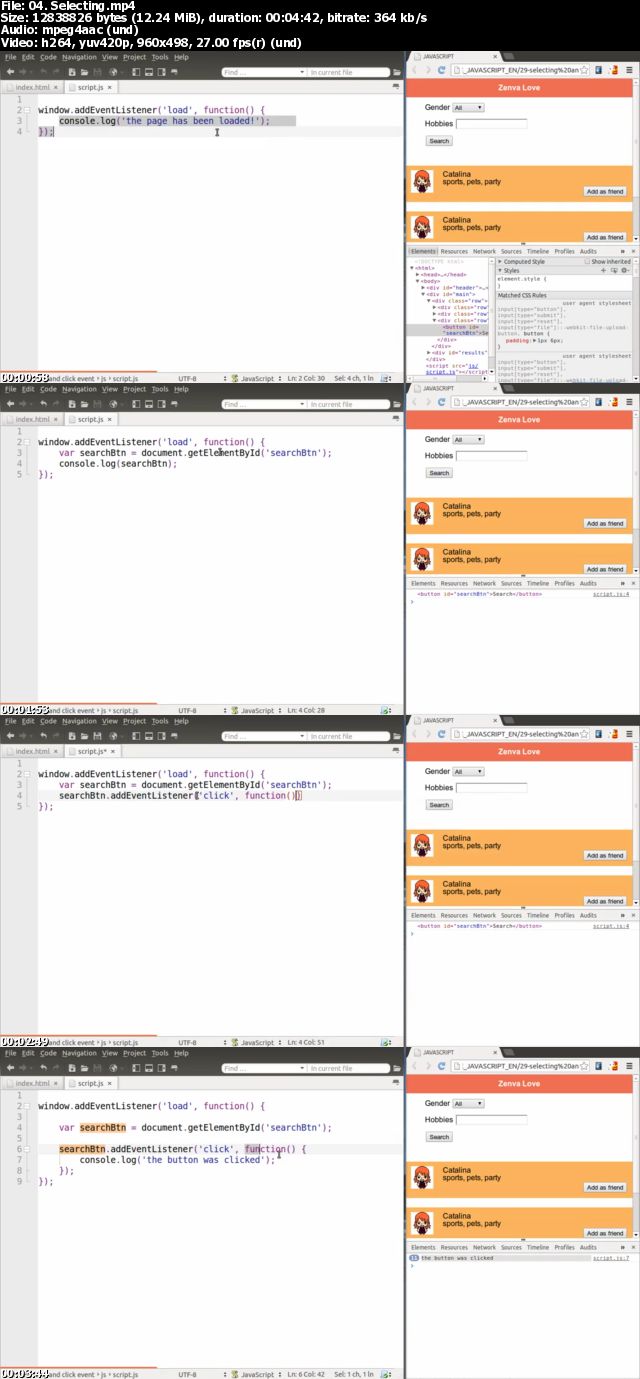Image resolution: width=640 pixels, height=1379 pixels.
Task: Toggle bottom pane icon in 00:00:58 frame toolbar
Action: [x=148, y=72]
